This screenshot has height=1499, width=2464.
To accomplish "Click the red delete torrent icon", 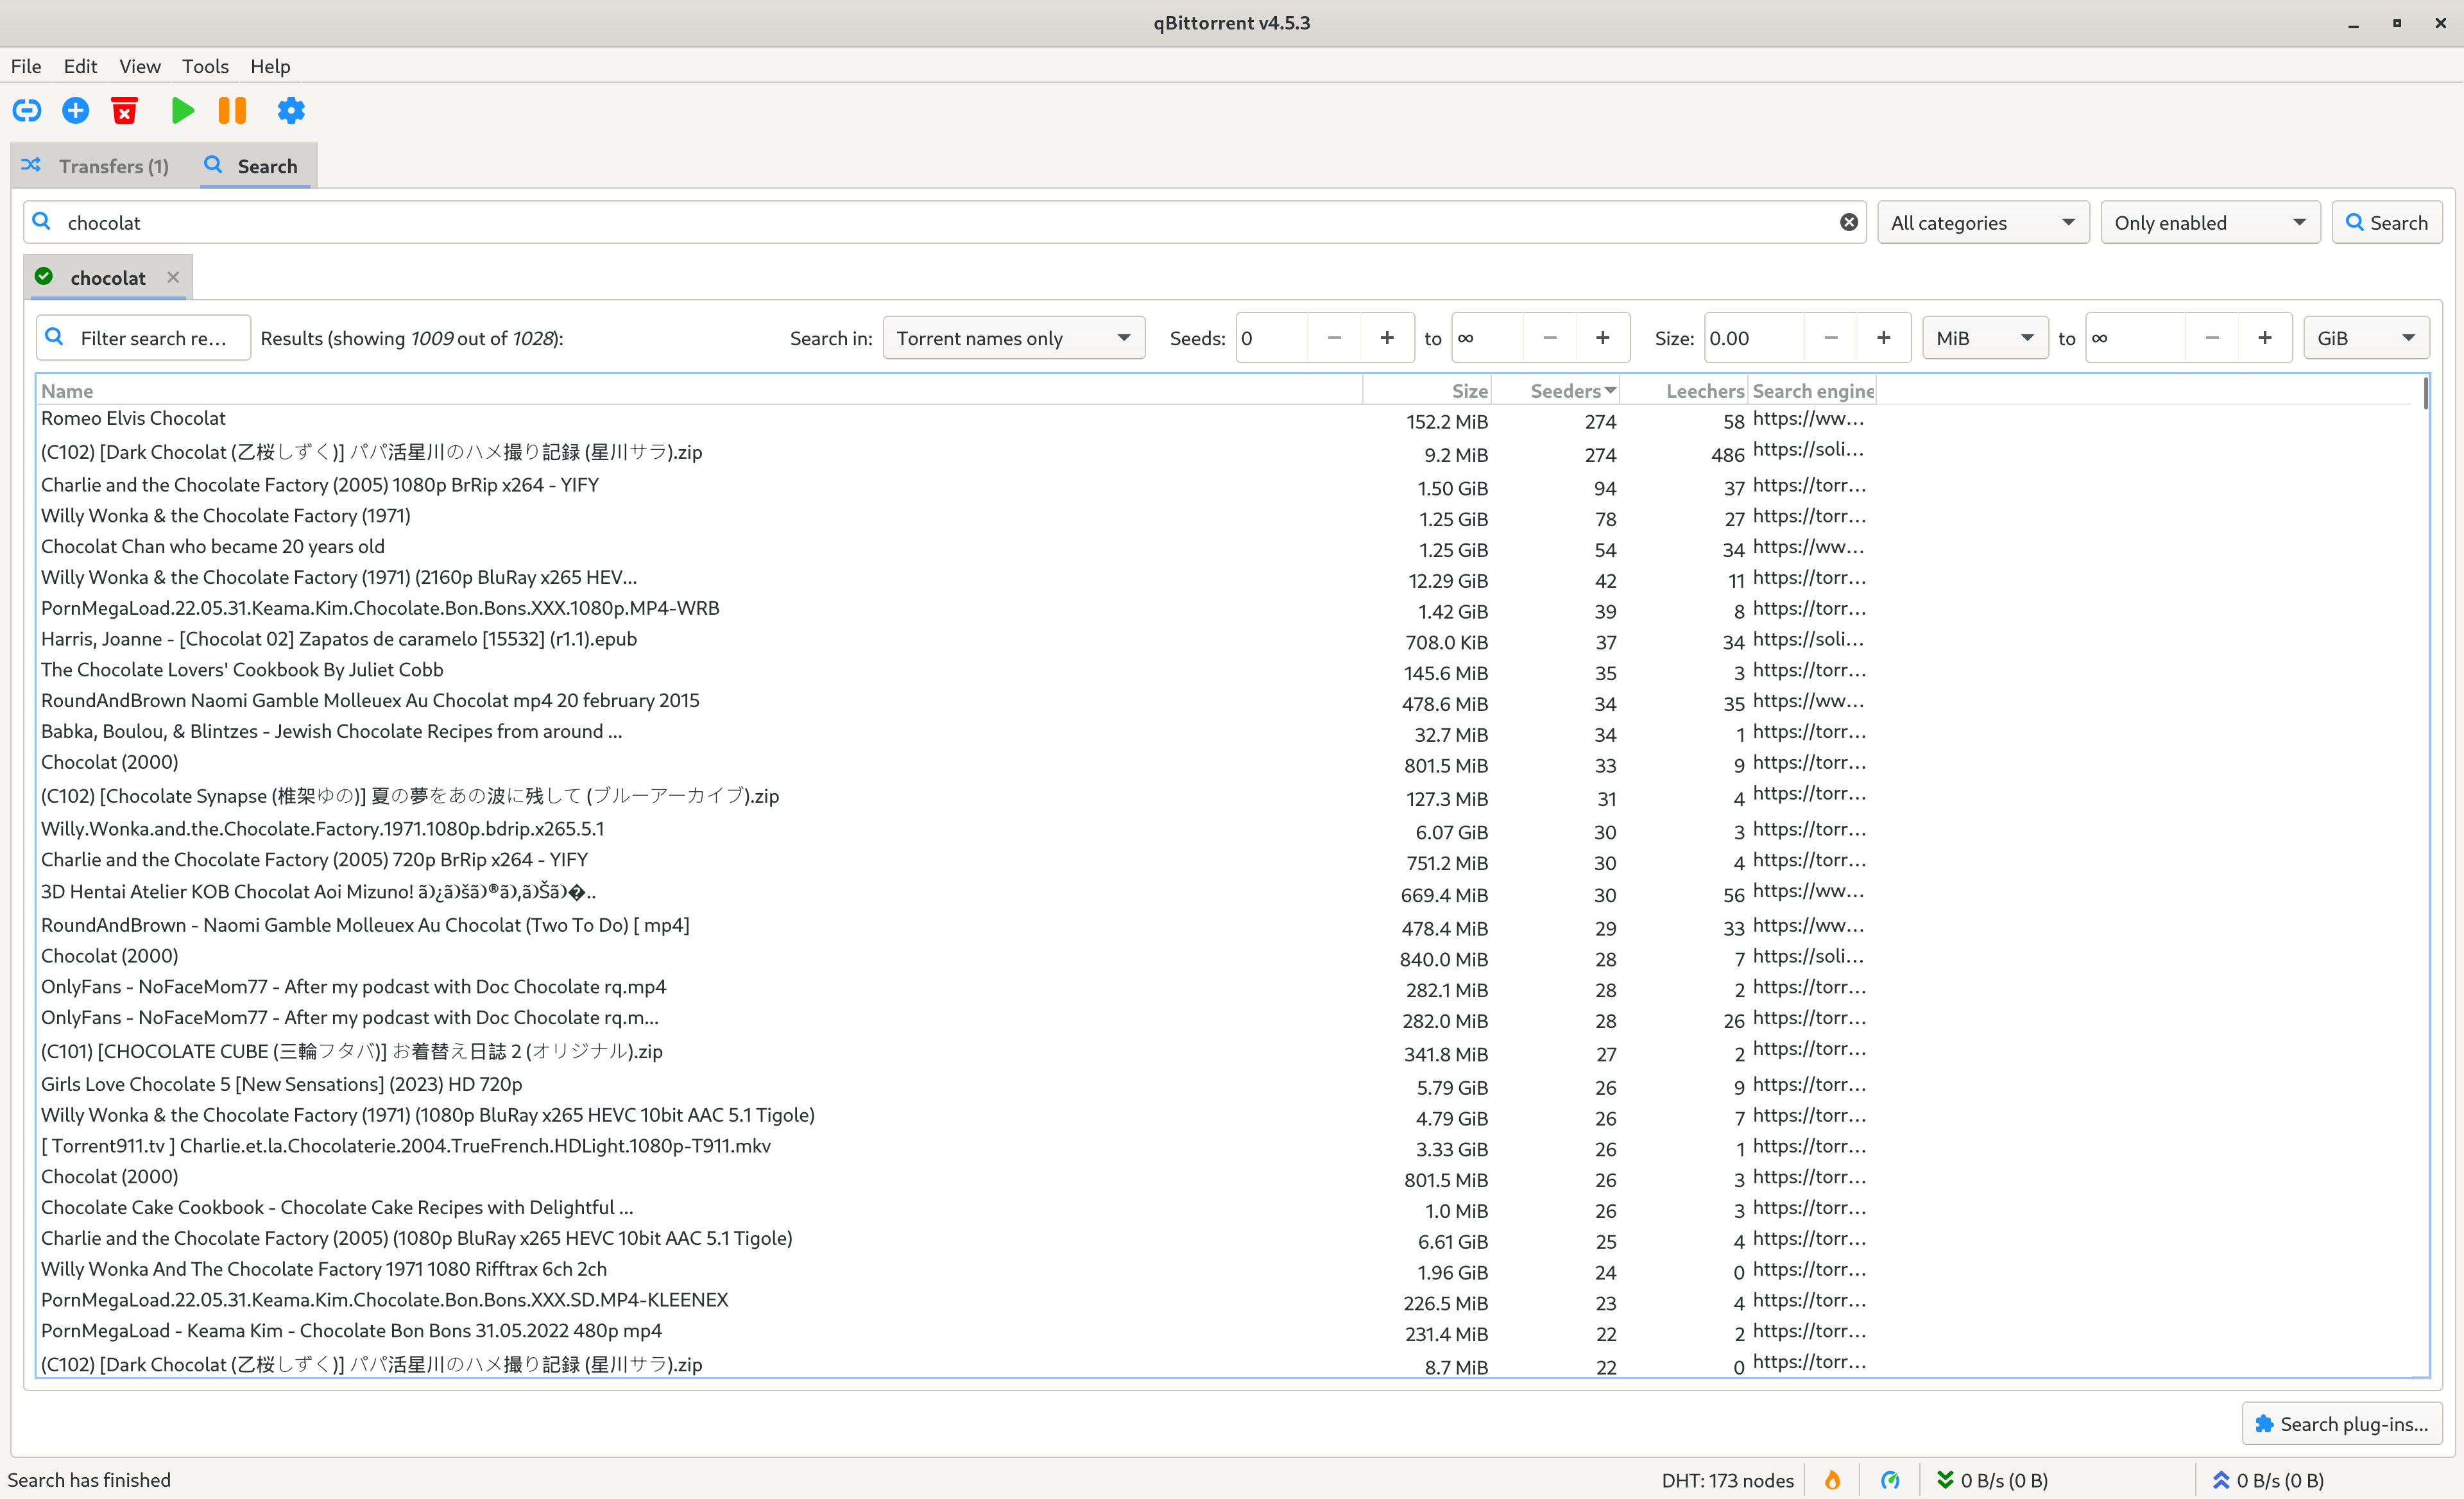I will [x=125, y=110].
